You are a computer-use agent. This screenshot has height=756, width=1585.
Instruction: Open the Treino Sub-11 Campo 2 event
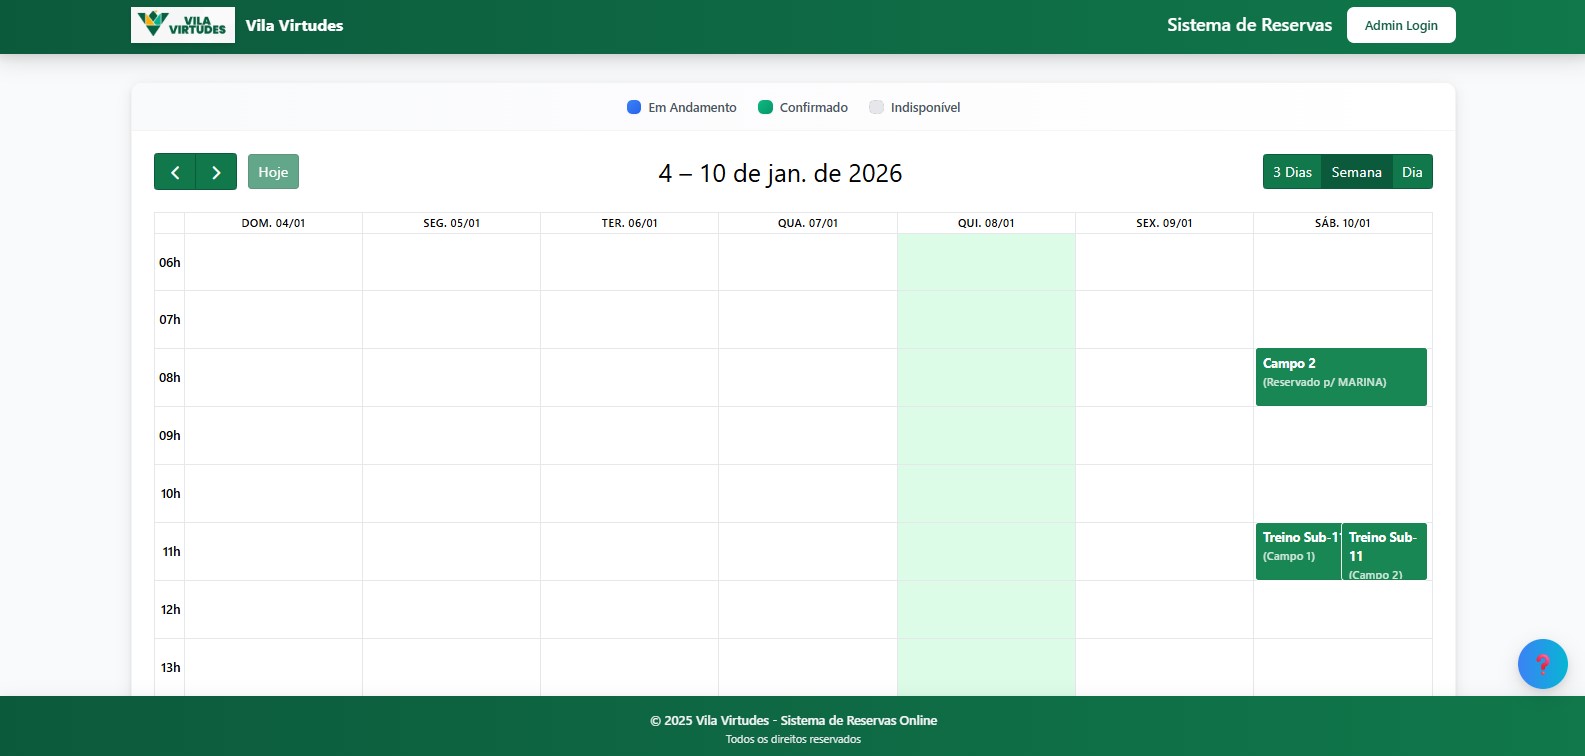(1384, 551)
